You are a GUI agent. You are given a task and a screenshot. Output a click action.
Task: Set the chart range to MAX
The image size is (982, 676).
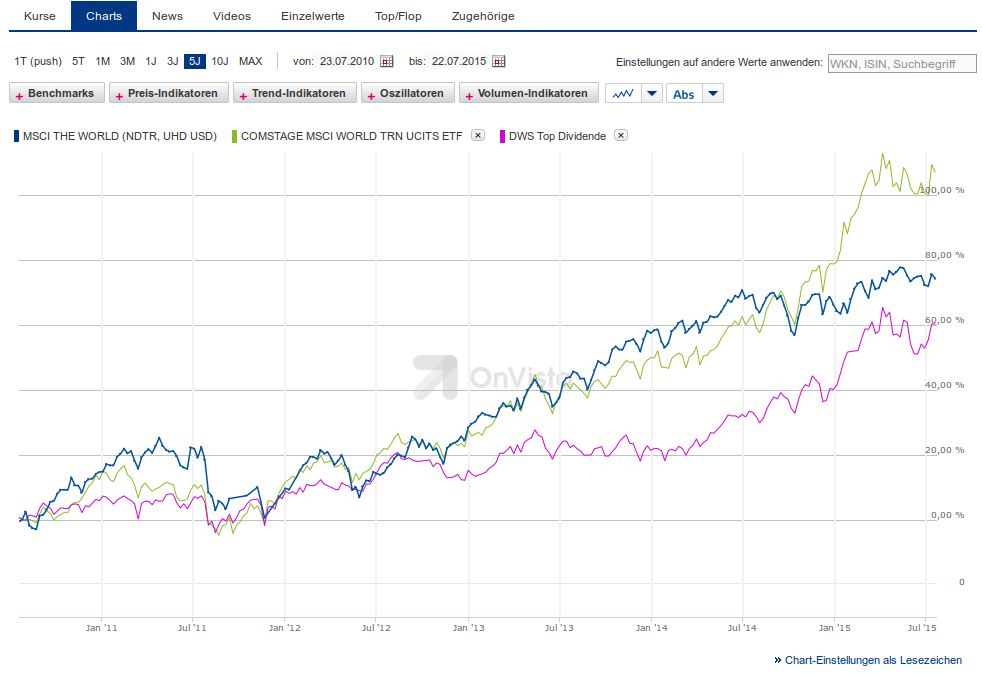pos(250,62)
